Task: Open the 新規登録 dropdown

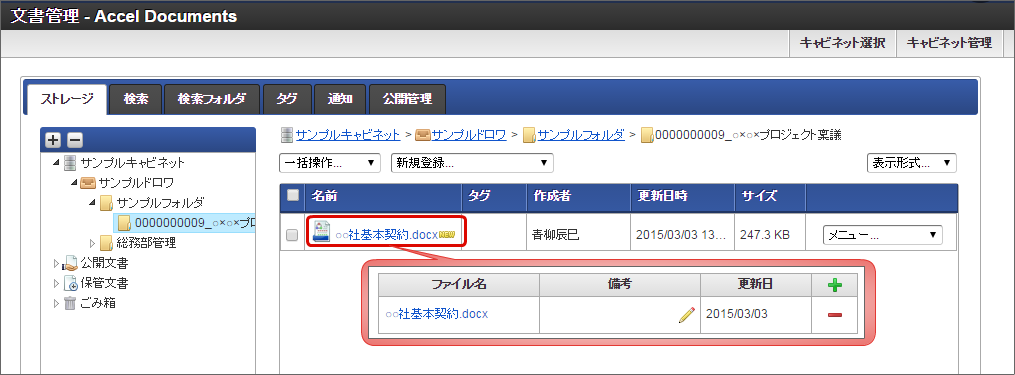Action: click(473, 163)
